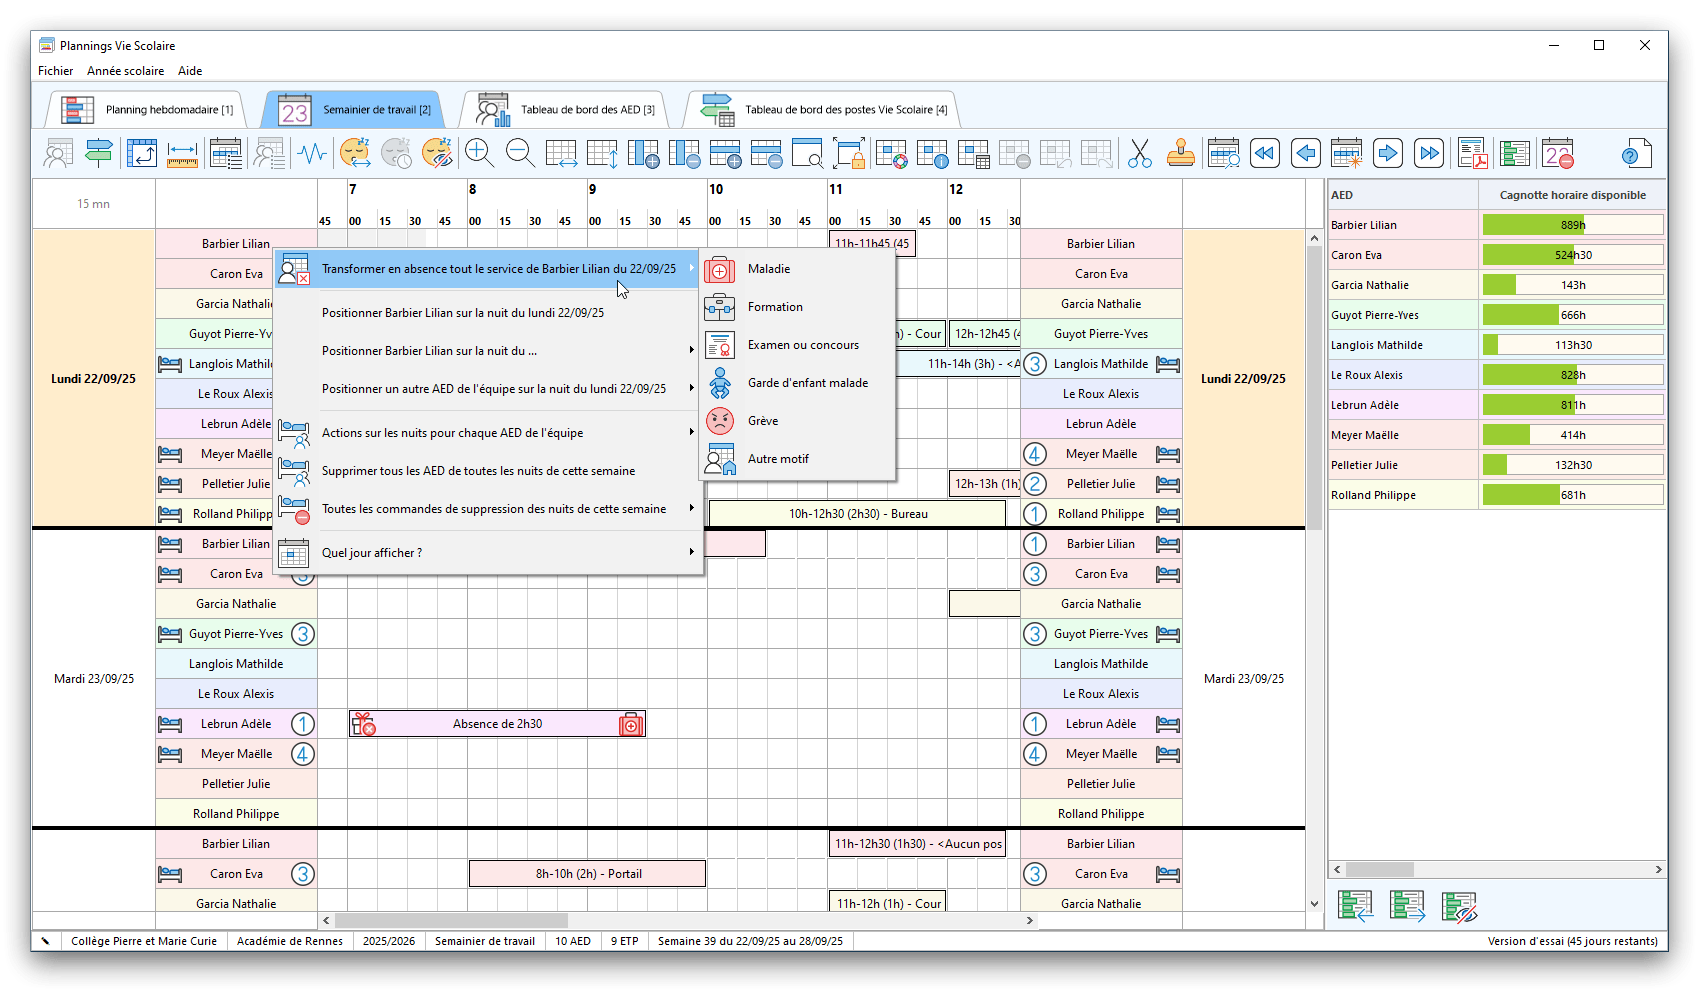Jump back with double left arrow button
Viewport: 1699px width, 992px height.
pyautogui.click(x=1264, y=154)
